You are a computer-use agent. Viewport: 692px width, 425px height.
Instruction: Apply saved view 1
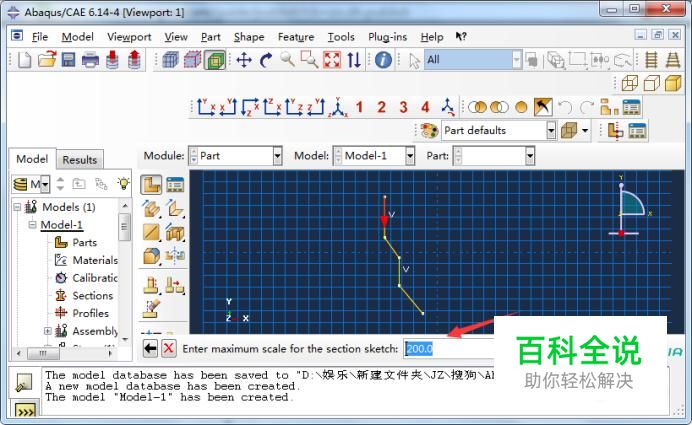point(359,107)
